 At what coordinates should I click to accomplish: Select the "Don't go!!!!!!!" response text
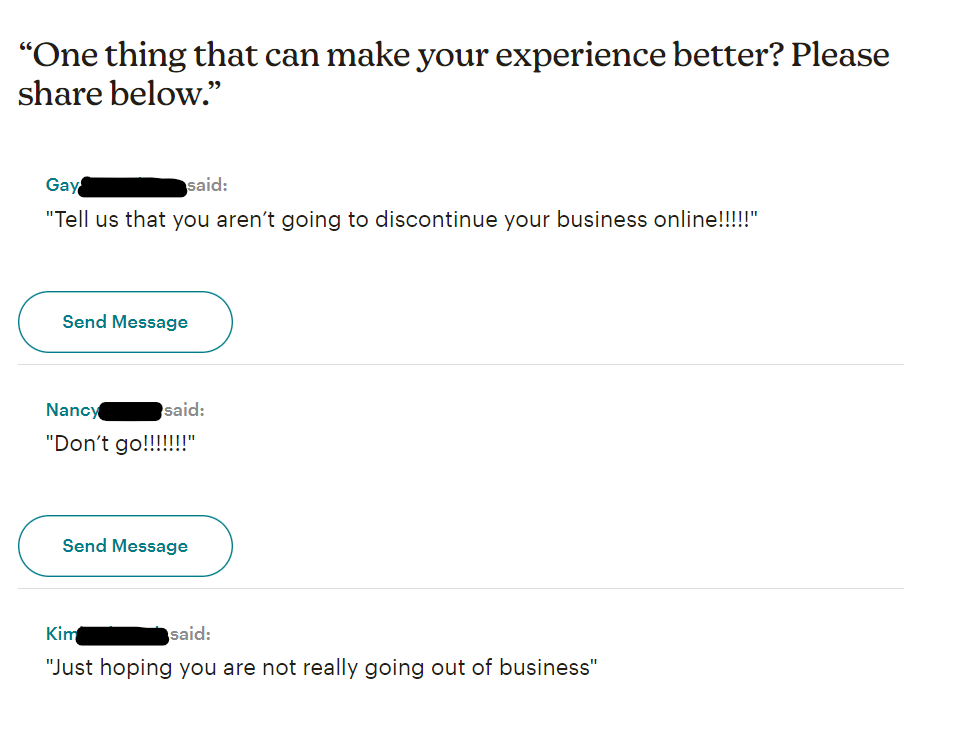(x=120, y=444)
